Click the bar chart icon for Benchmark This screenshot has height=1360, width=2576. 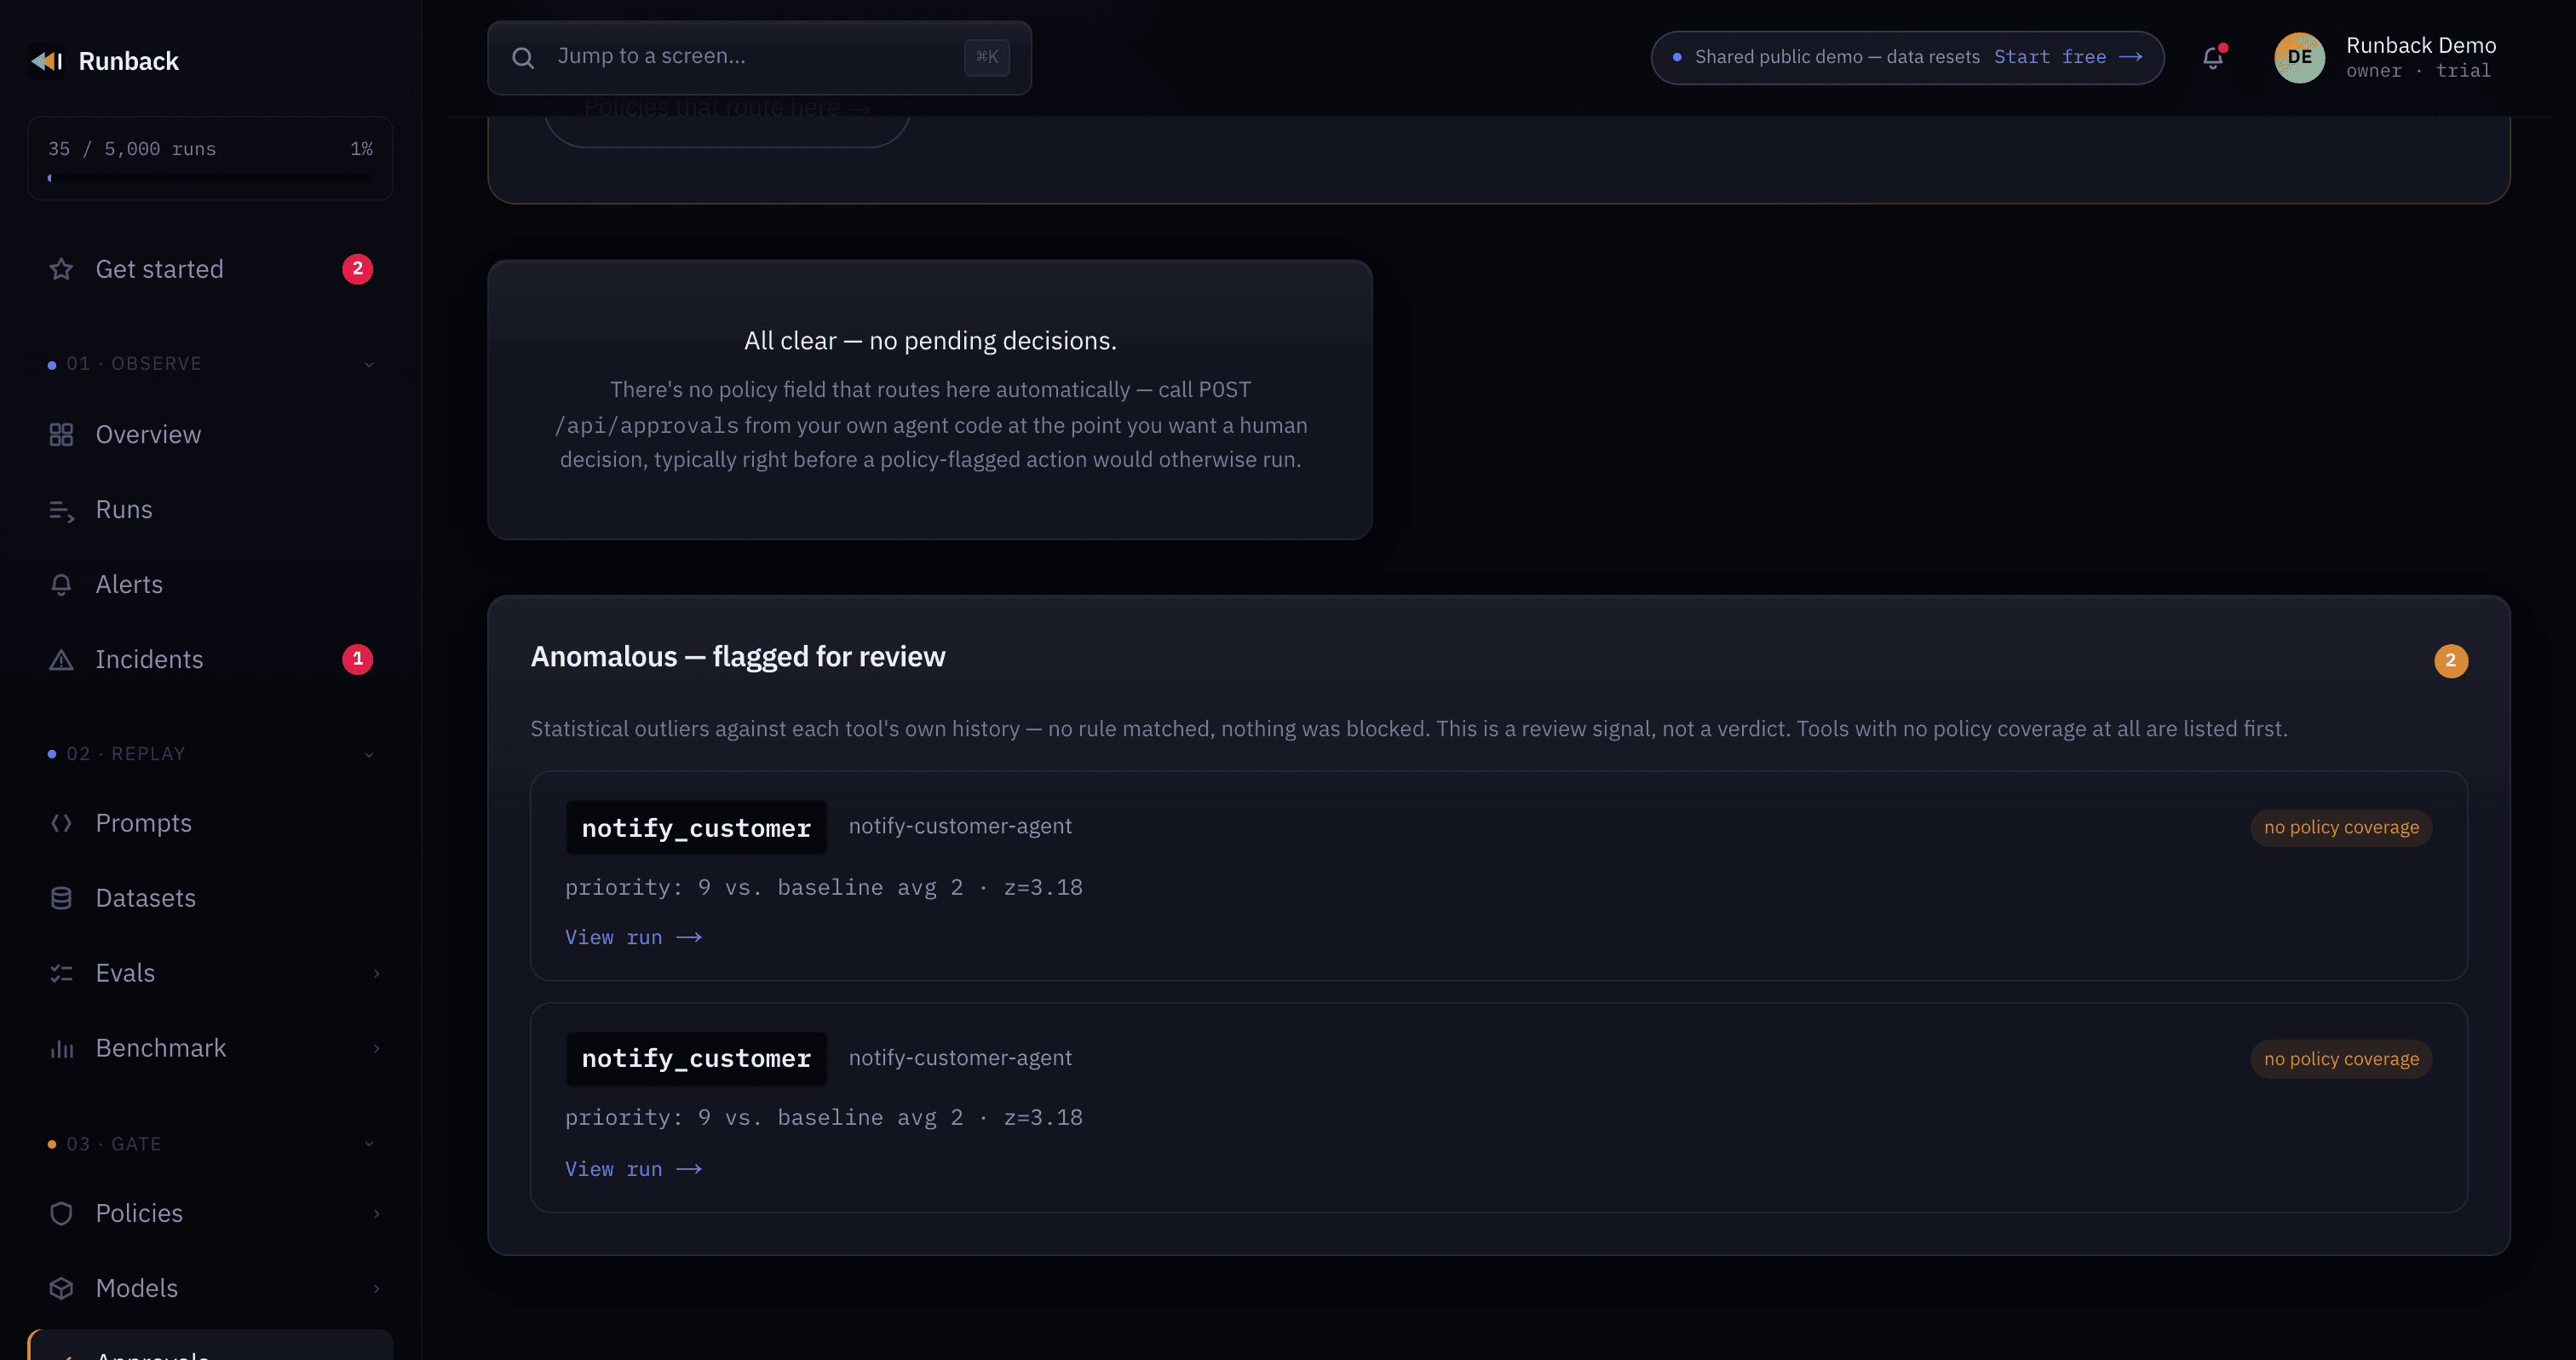pos(61,1048)
